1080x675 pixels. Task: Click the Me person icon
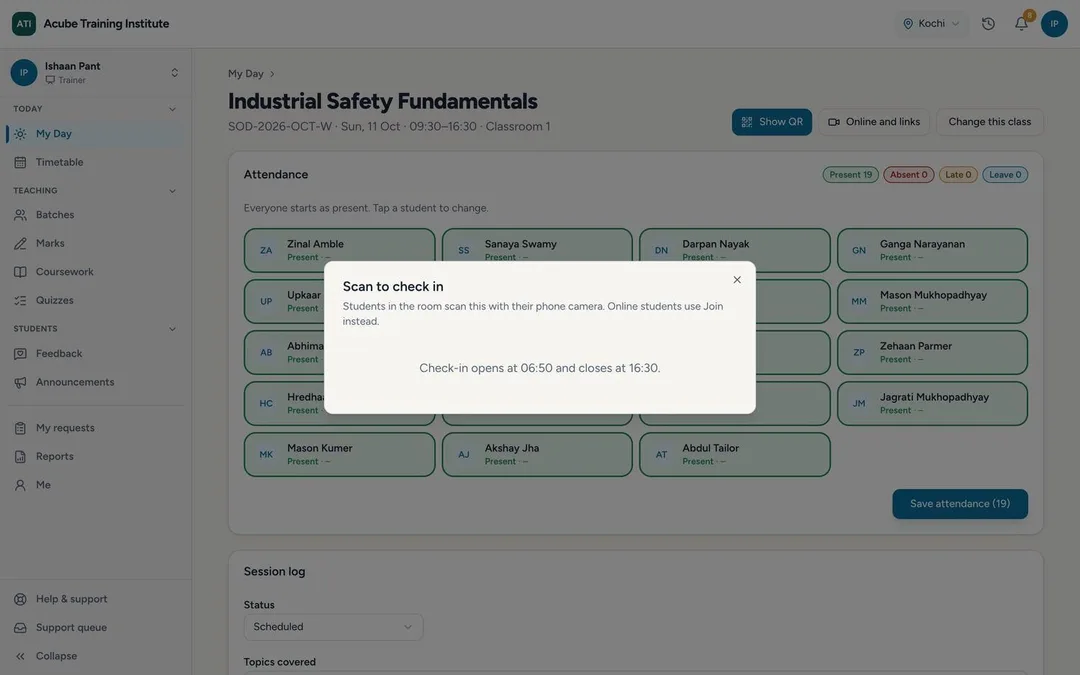[x=21, y=485]
